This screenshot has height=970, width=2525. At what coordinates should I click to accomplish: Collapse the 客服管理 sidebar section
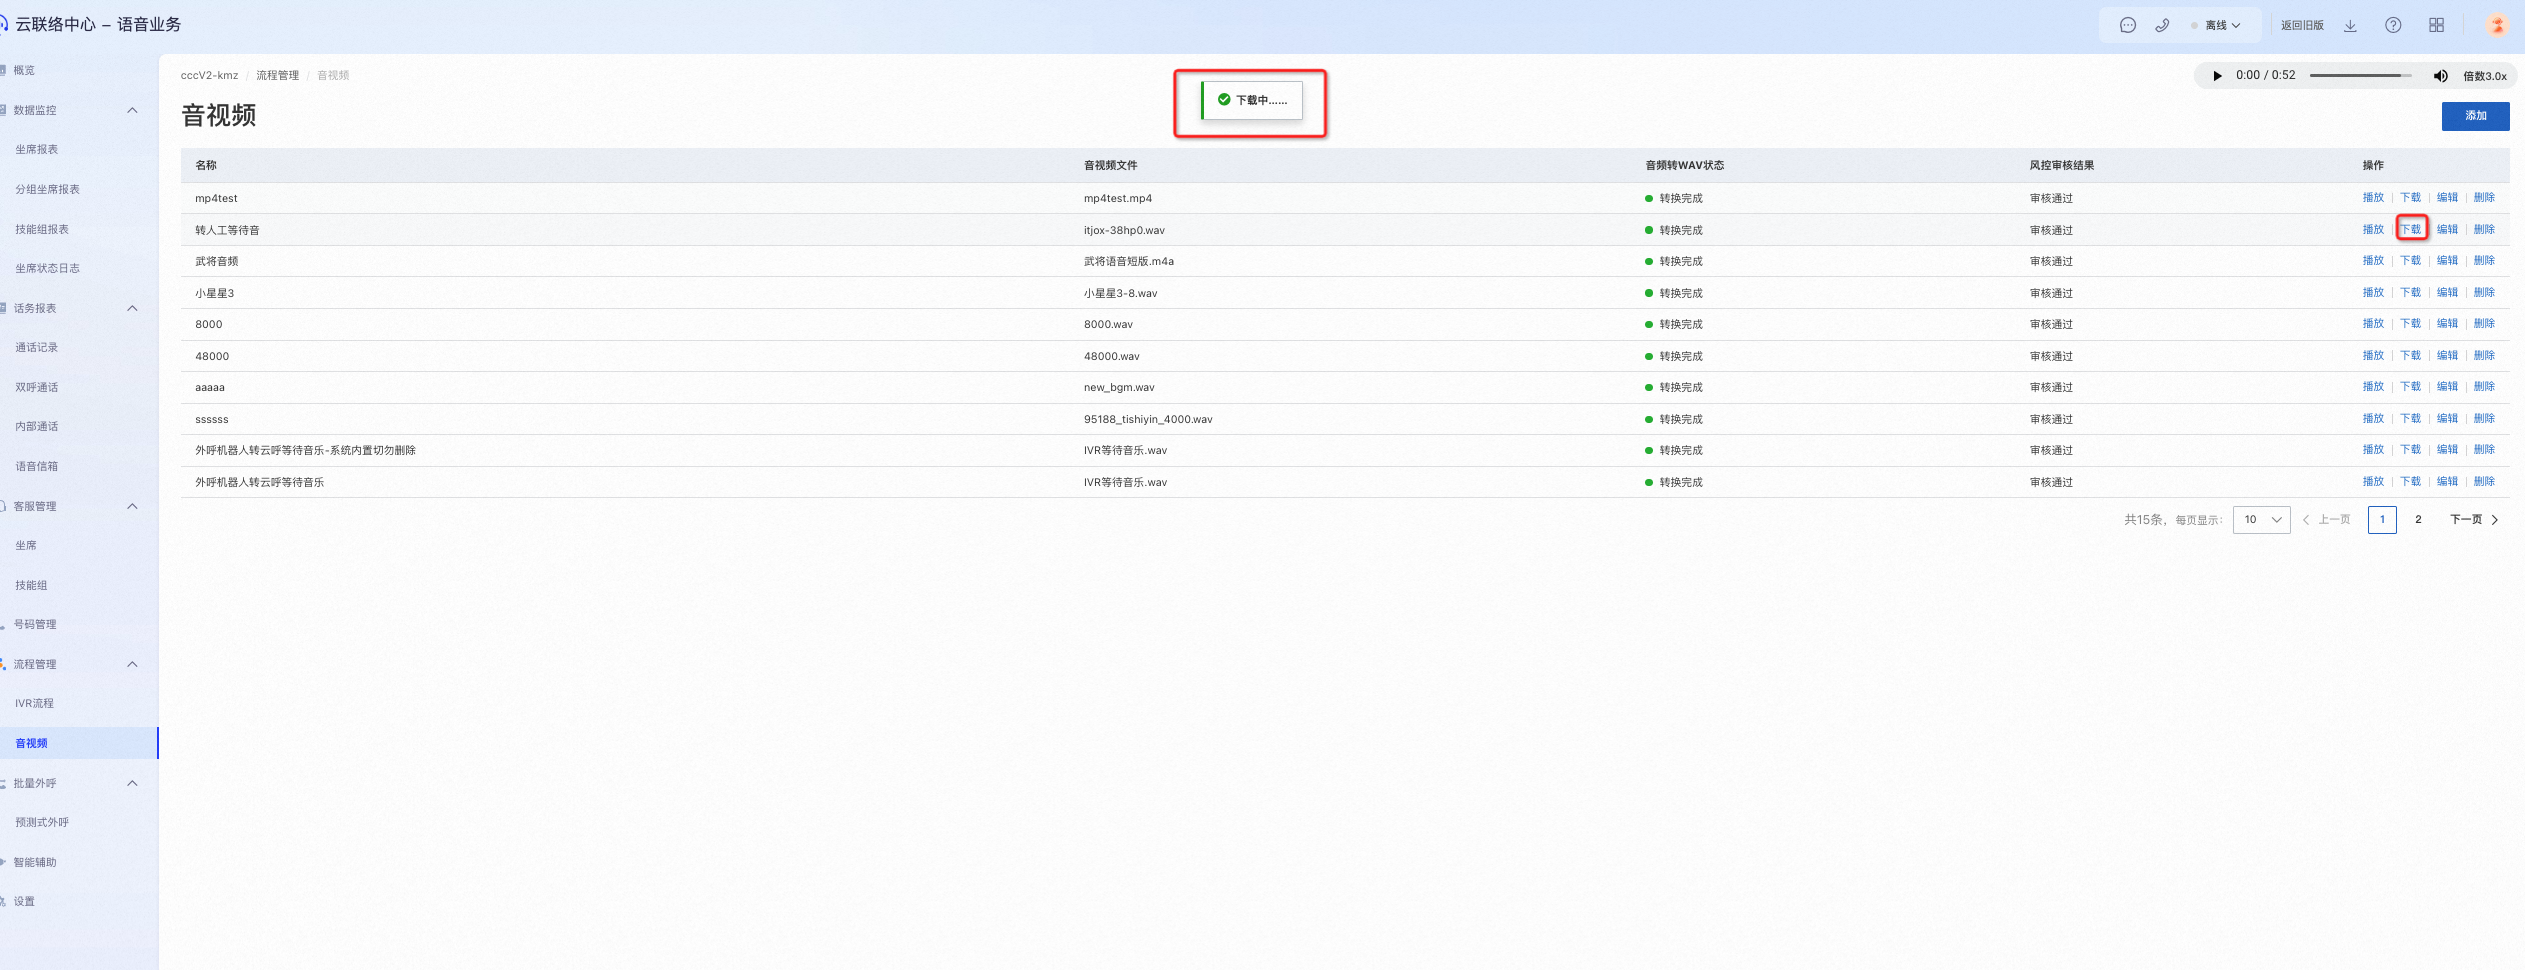(132, 506)
